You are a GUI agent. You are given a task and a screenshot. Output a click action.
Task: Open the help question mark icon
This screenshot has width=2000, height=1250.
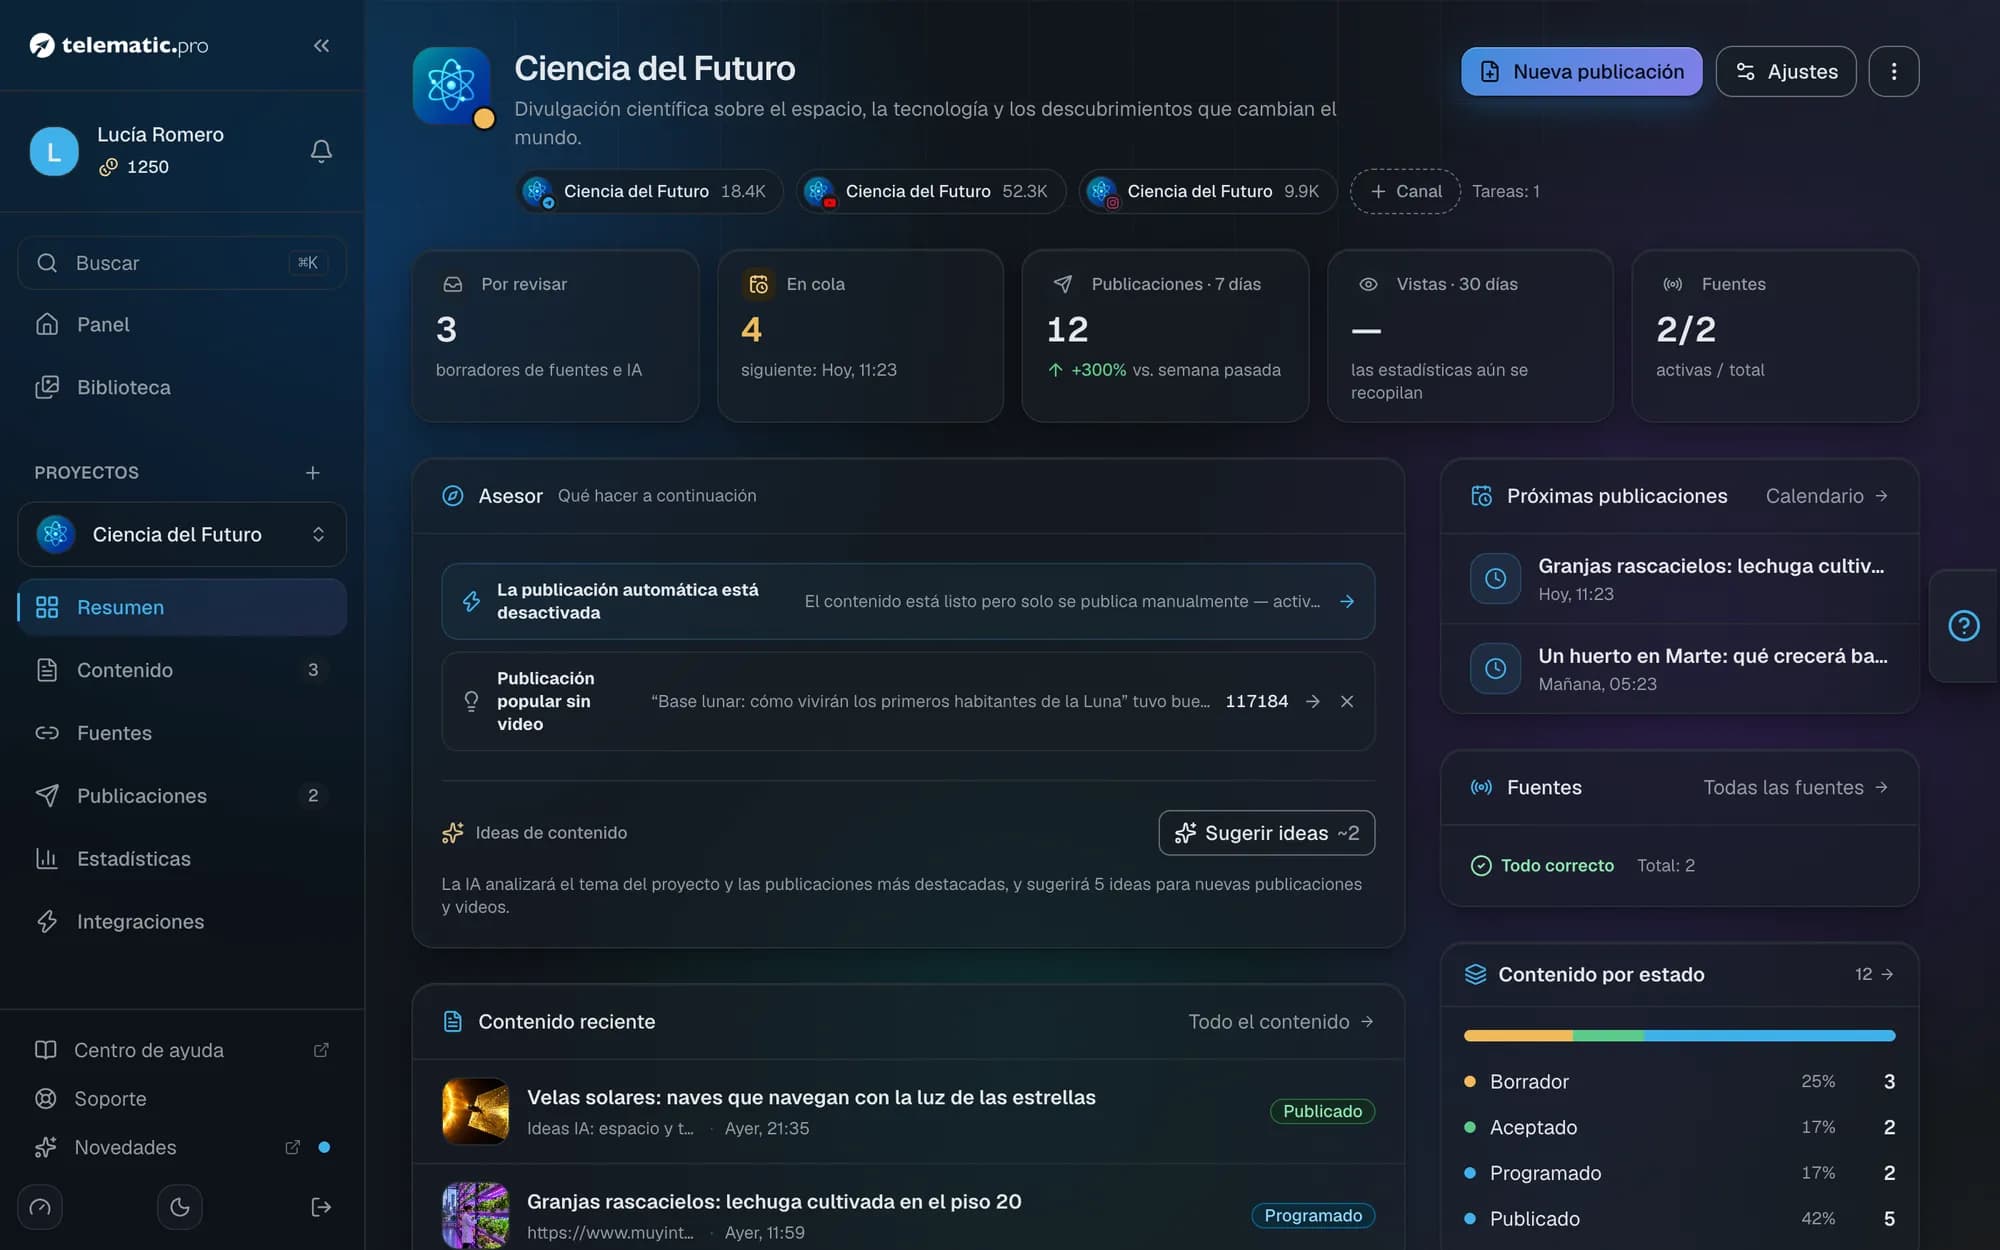click(x=1963, y=626)
